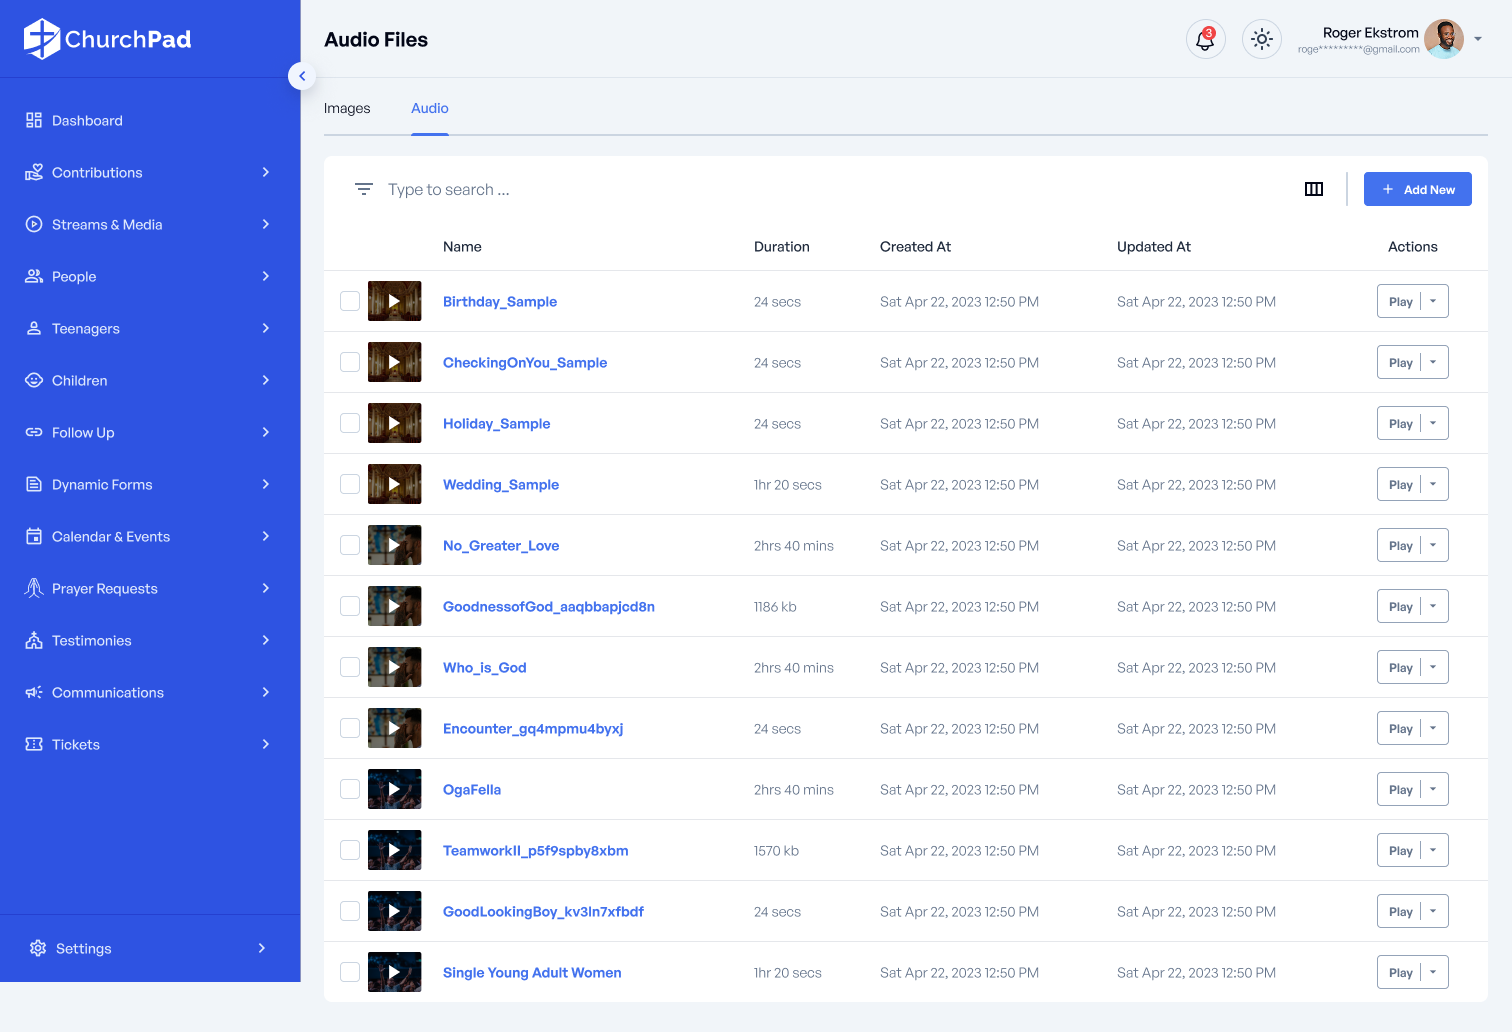This screenshot has height=1032, width=1512.
Task: Focus the Type to search field
Action: (x=600, y=189)
